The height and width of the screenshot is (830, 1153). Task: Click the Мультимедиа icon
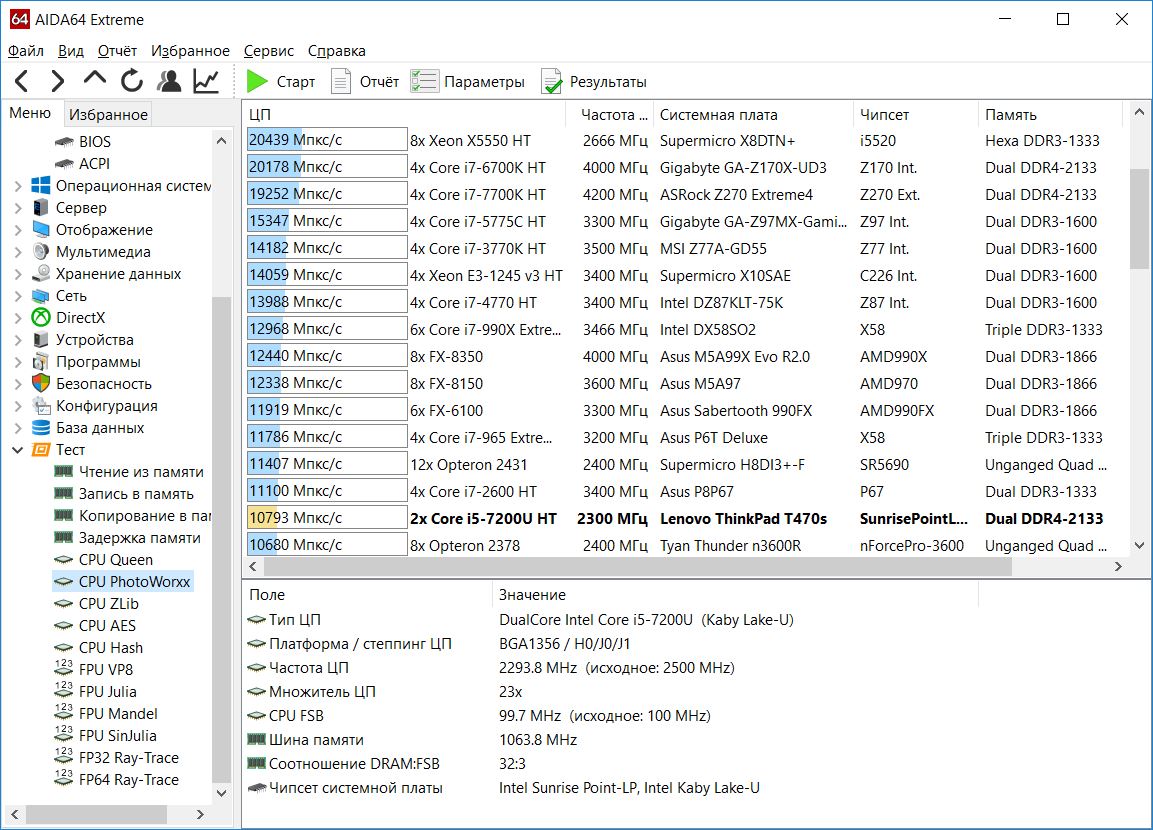[41, 251]
